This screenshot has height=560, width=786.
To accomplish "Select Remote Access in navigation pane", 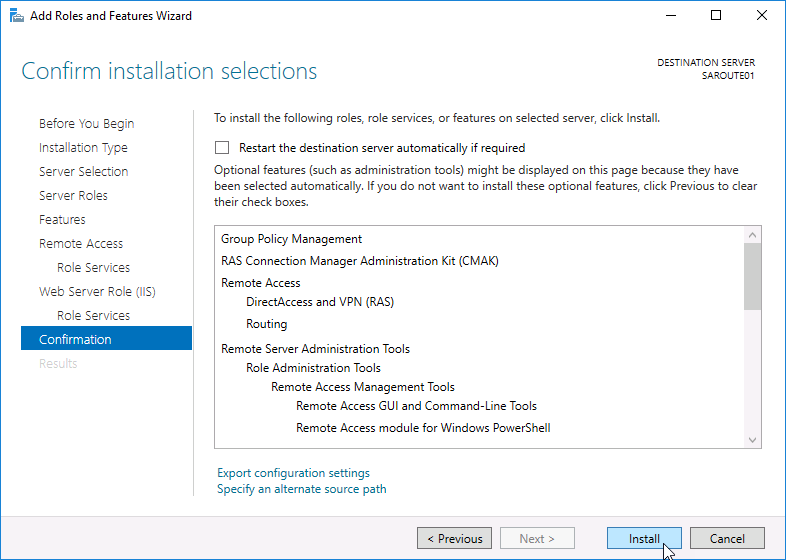I will pyautogui.click(x=81, y=244).
